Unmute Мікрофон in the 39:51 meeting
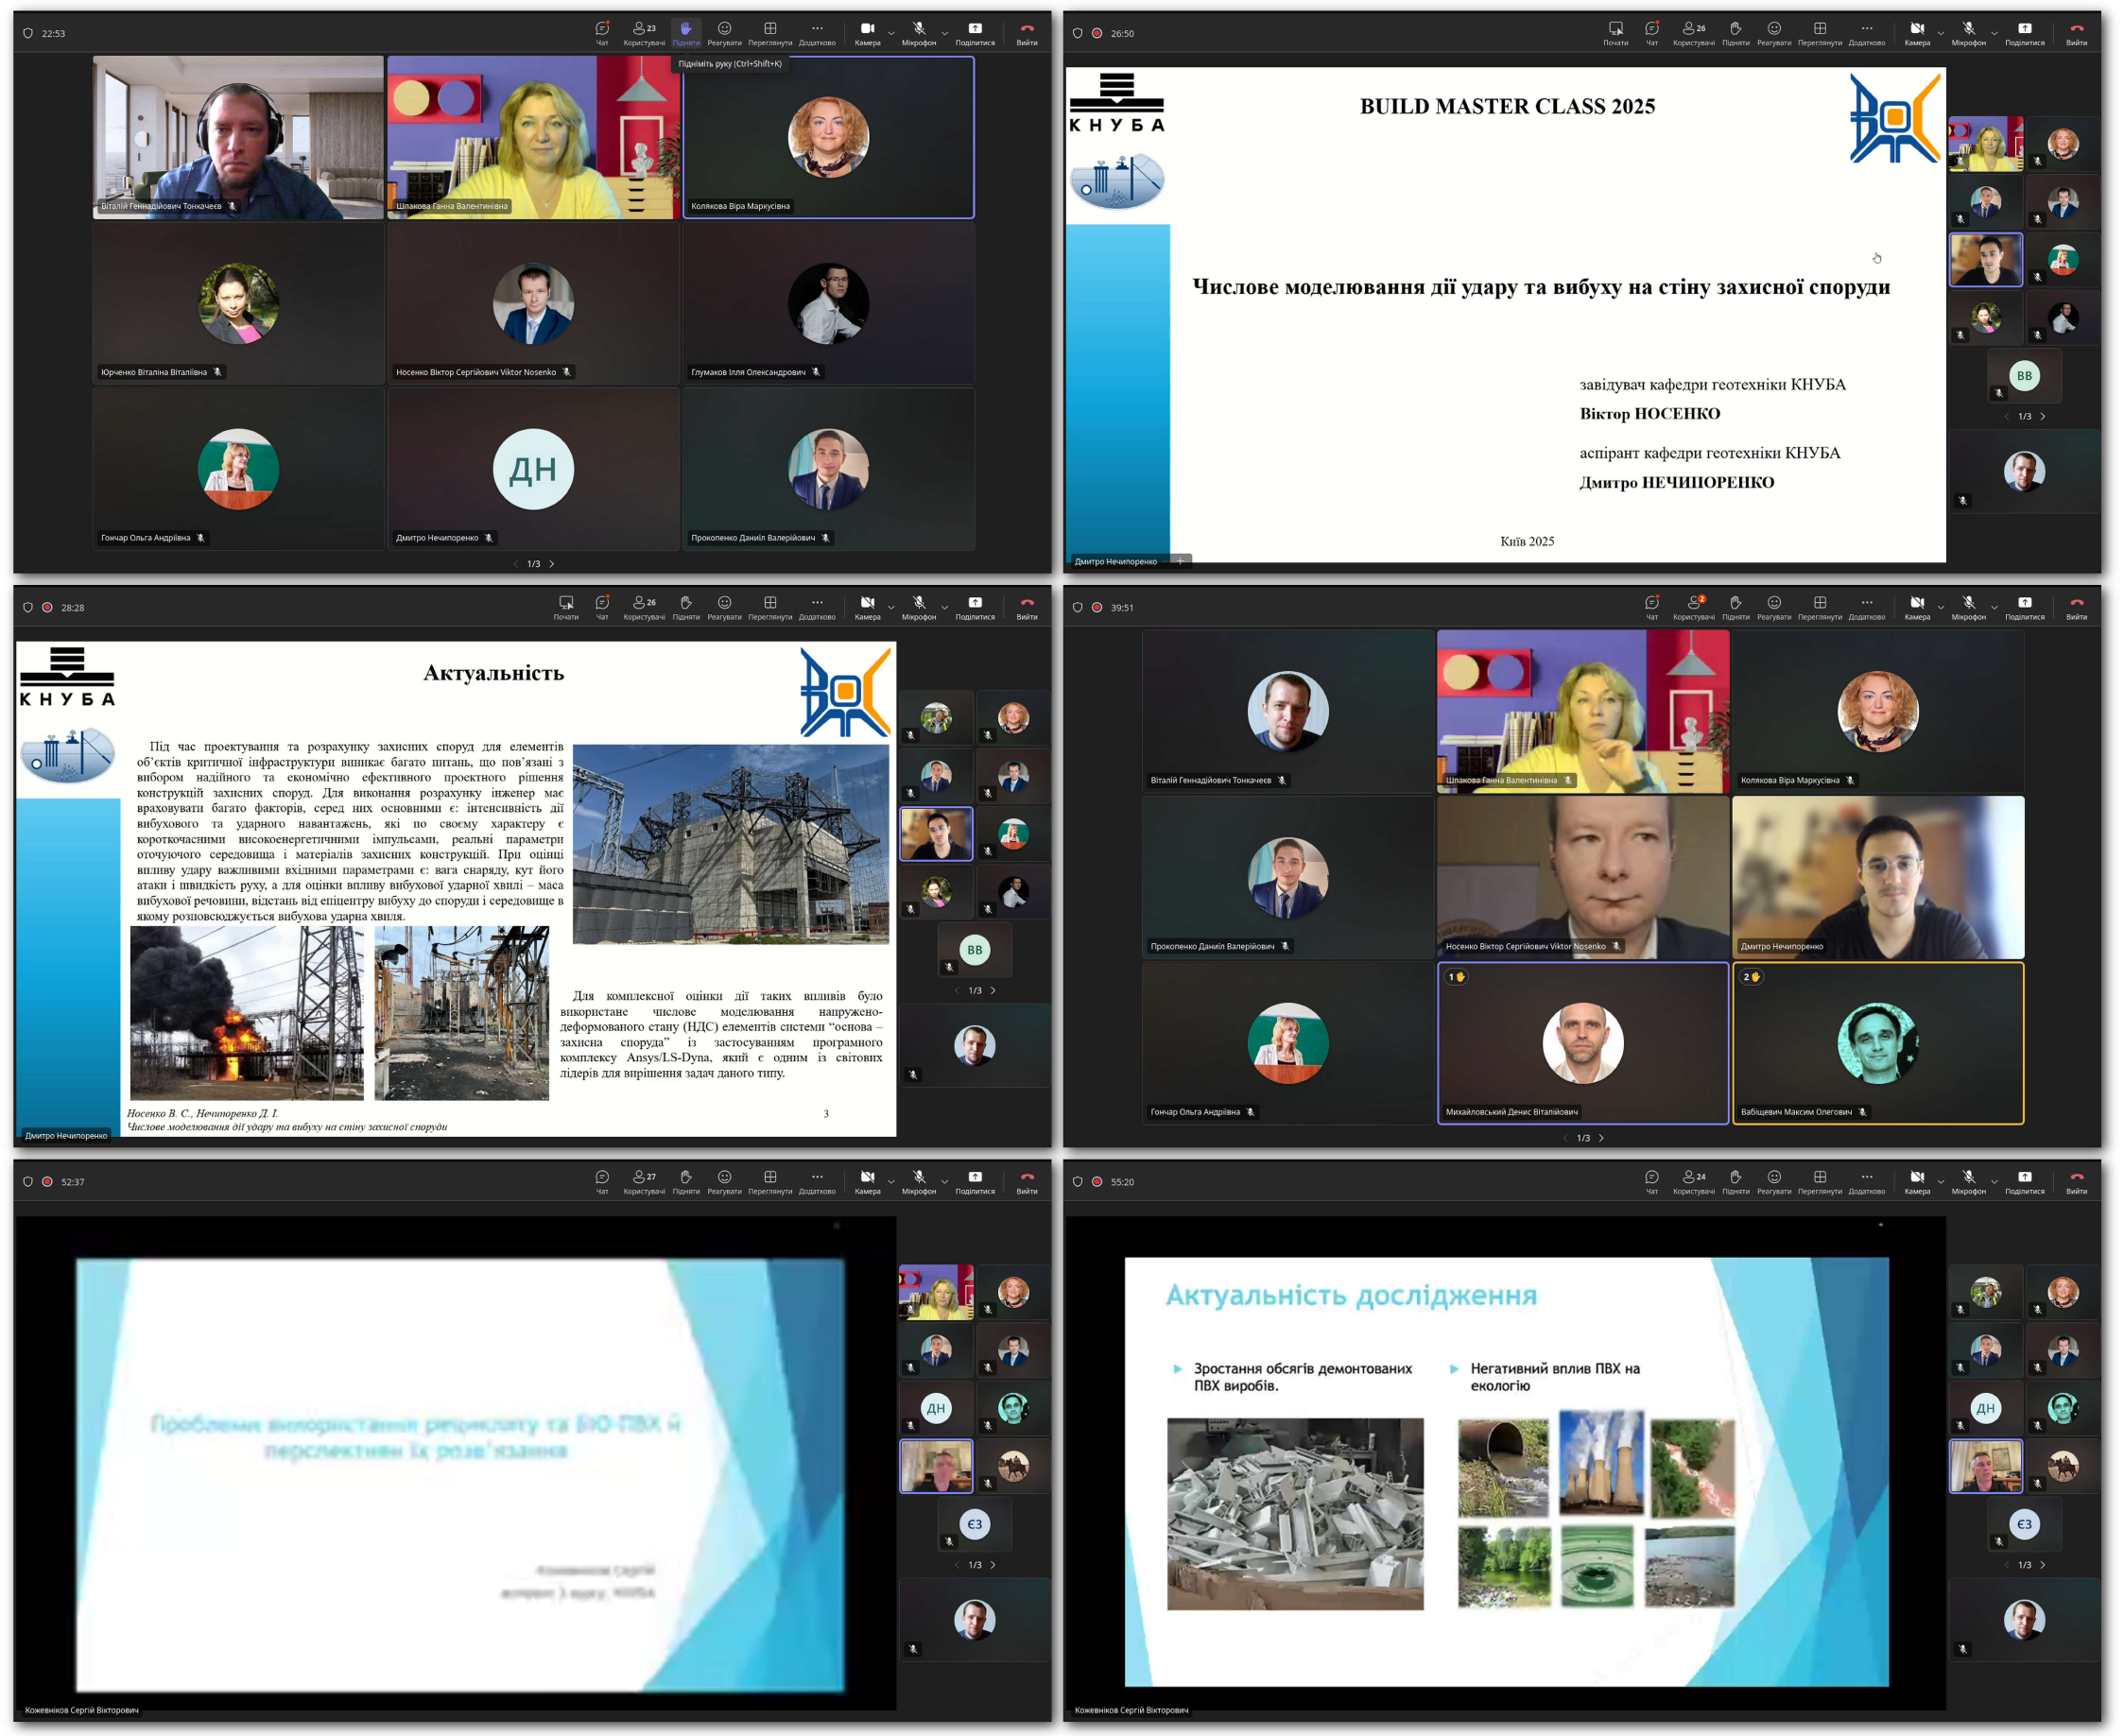2124x1736 pixels. 1968,603
